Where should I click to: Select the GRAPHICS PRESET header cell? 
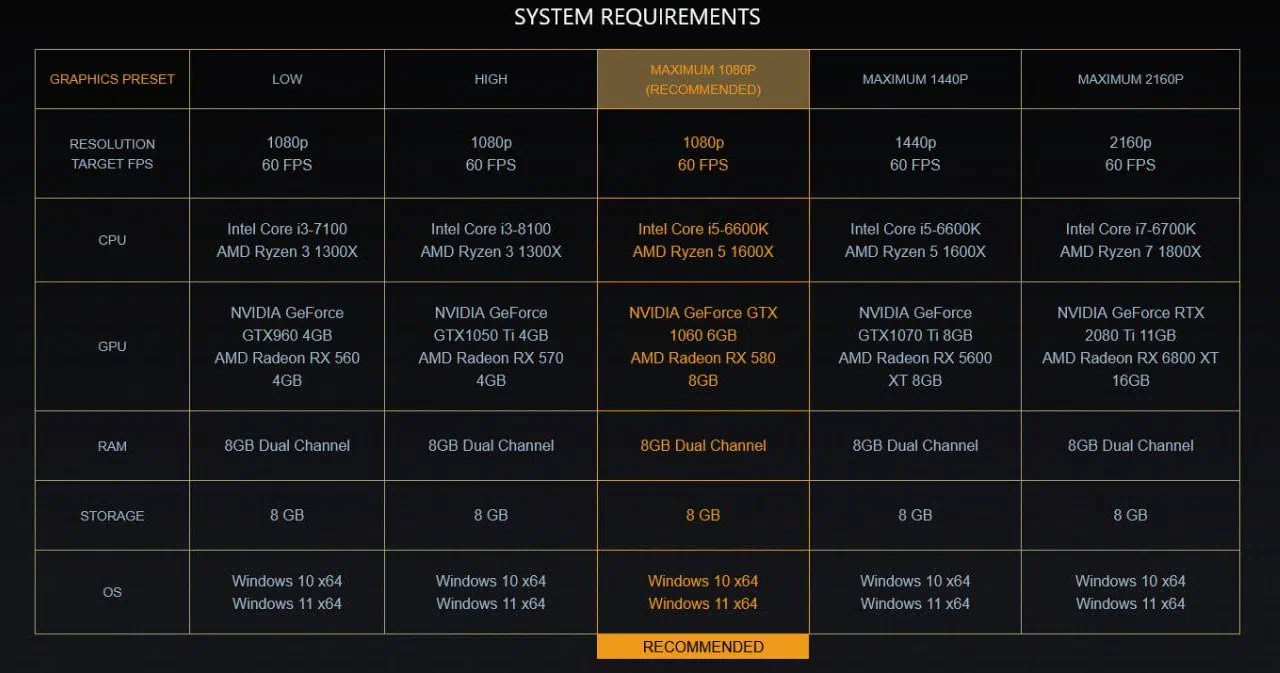click(112, 79)
